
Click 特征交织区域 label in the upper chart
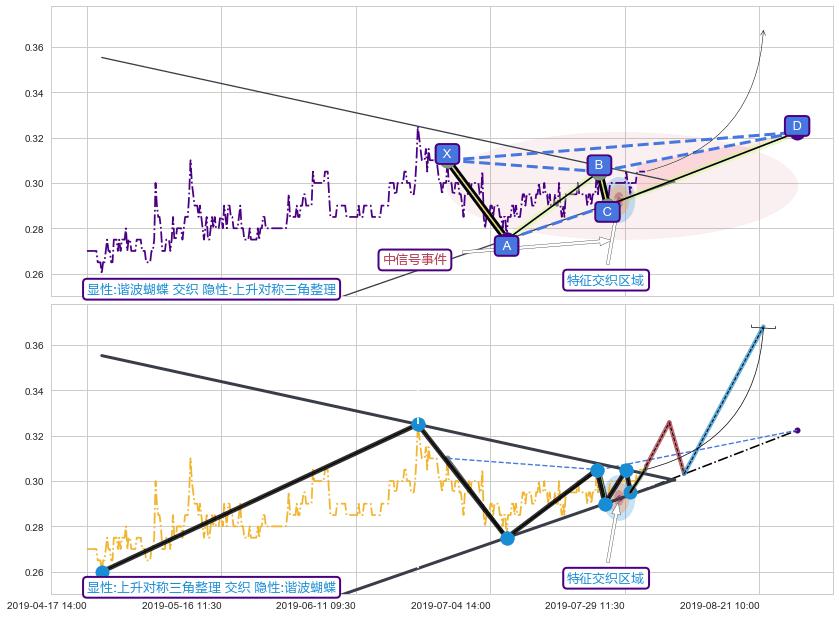click(606, 279)
